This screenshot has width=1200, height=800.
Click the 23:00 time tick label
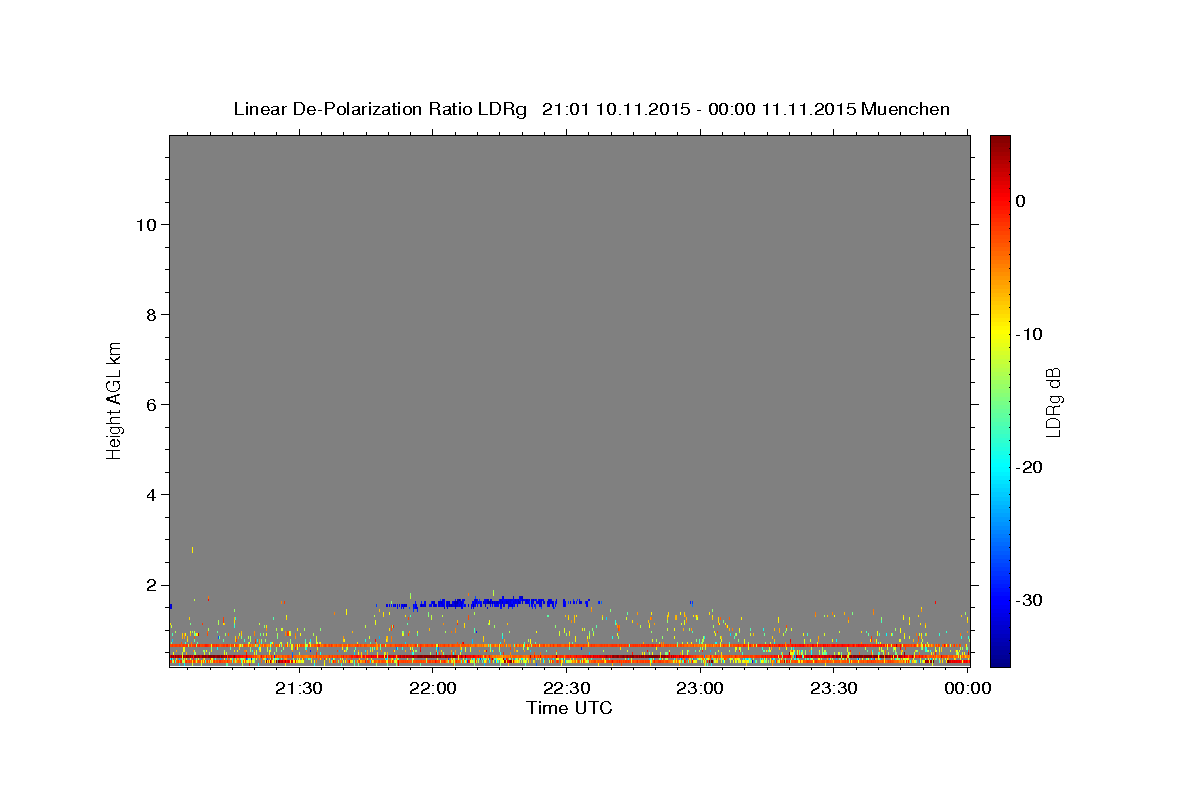(x=700, y=688)
